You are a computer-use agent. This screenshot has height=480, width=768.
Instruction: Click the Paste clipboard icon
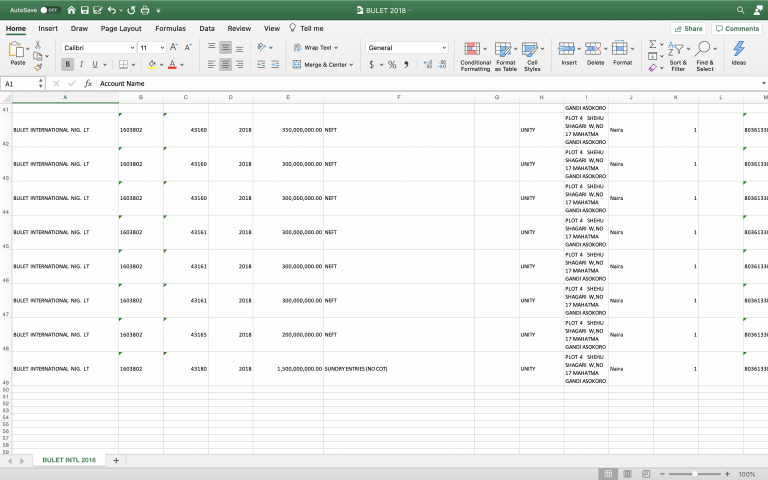coord(17,50)
